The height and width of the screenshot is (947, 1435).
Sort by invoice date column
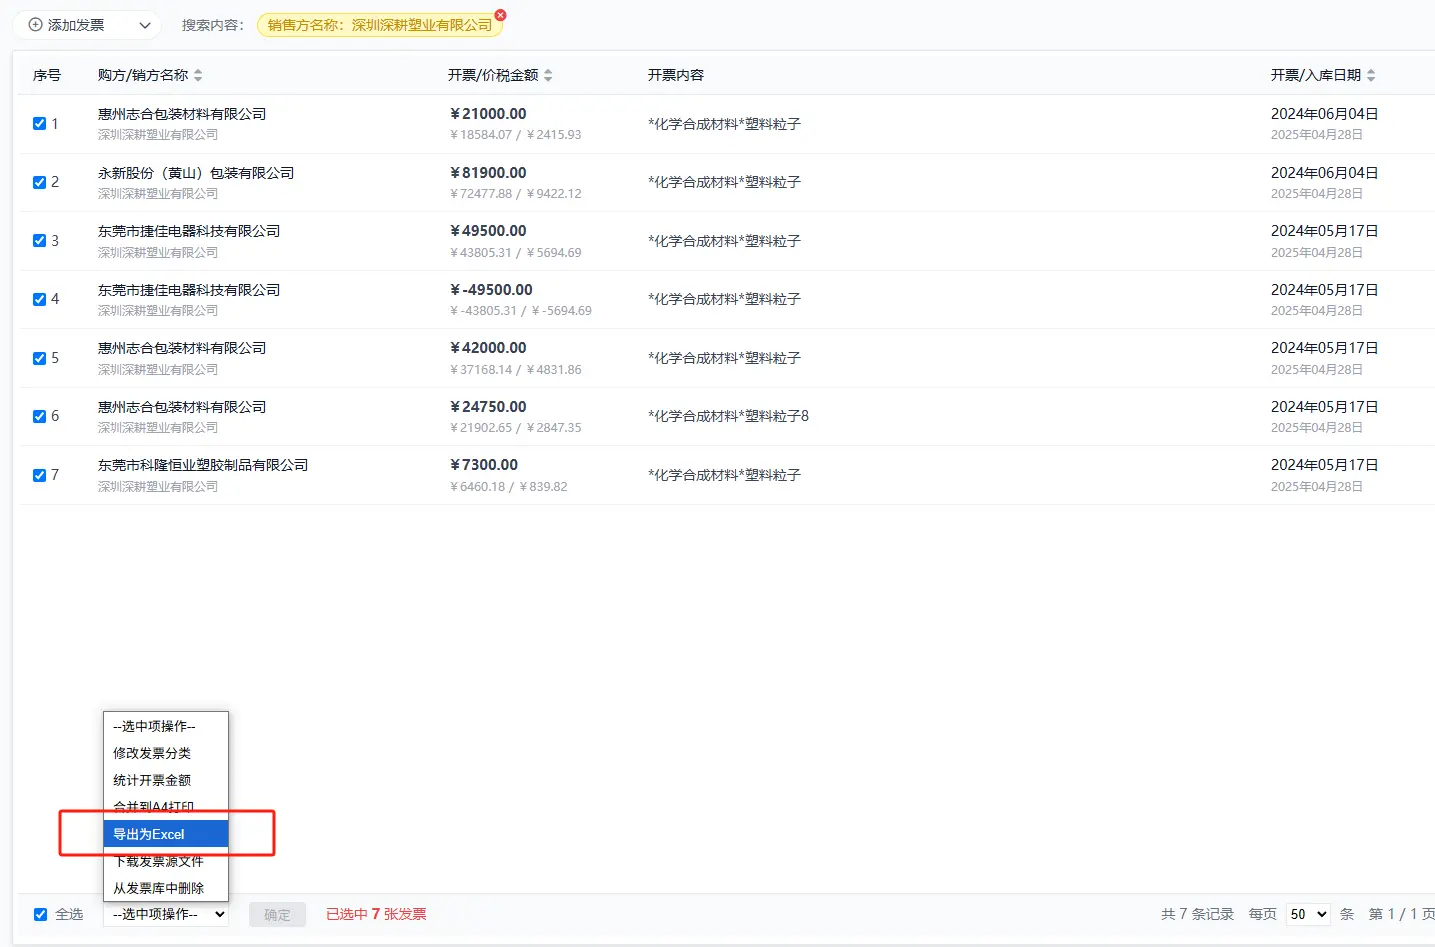(x=1371, y=76)
